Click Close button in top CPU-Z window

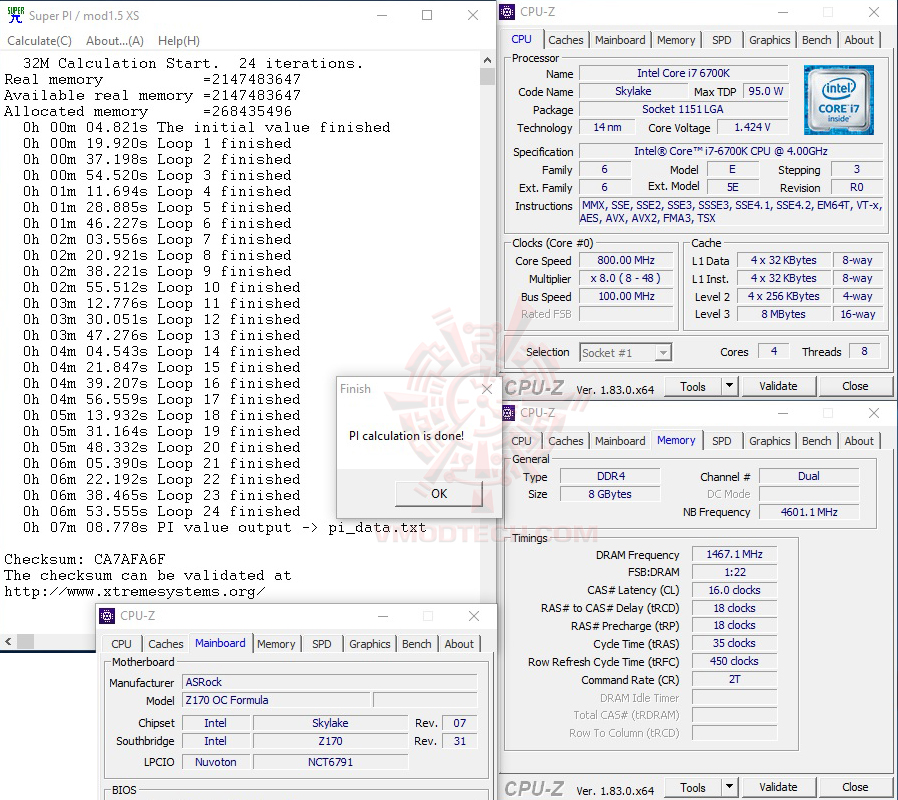click(x=854, y=387)
